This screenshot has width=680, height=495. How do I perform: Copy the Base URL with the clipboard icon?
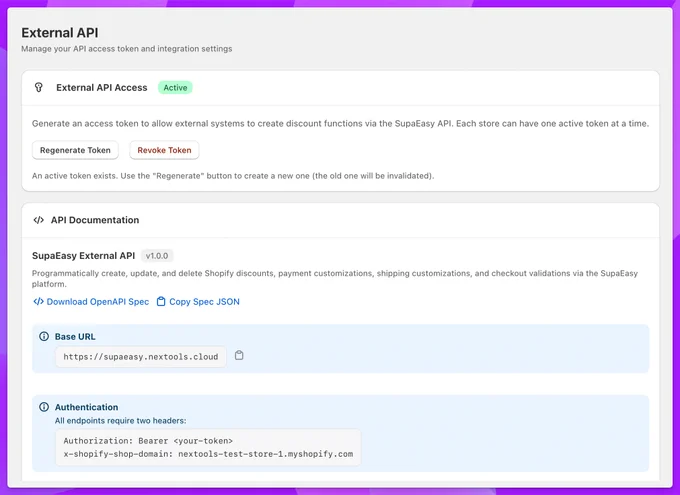tap(239, 355)
